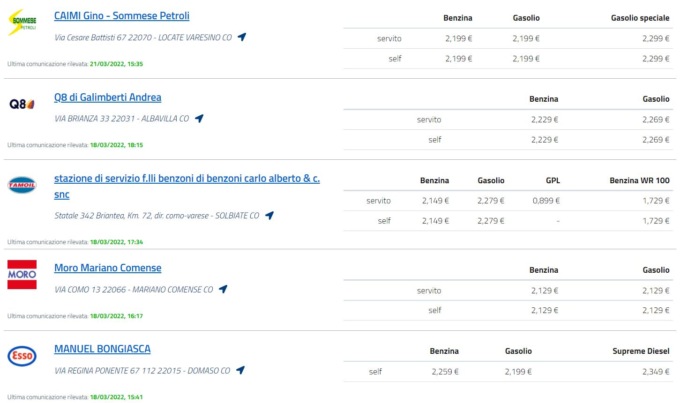The image size is (680, 403).
Task: Click navigation arrow beside DOMASO CO address
Action: coord(240,370)
